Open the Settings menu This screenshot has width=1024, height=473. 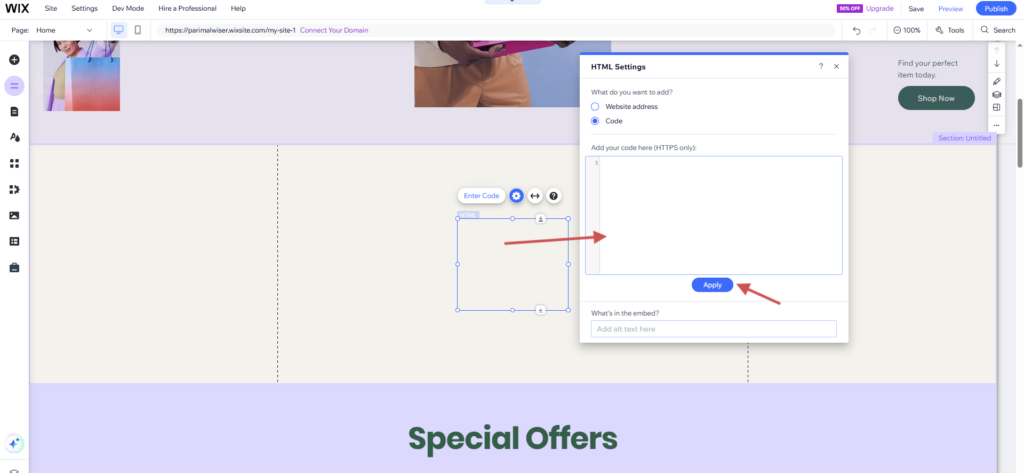[84, 8]
